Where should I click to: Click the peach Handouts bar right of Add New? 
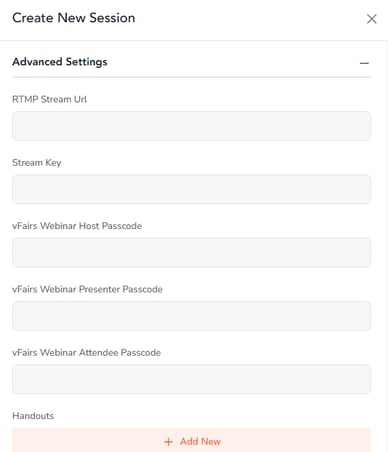coord(295,440)
